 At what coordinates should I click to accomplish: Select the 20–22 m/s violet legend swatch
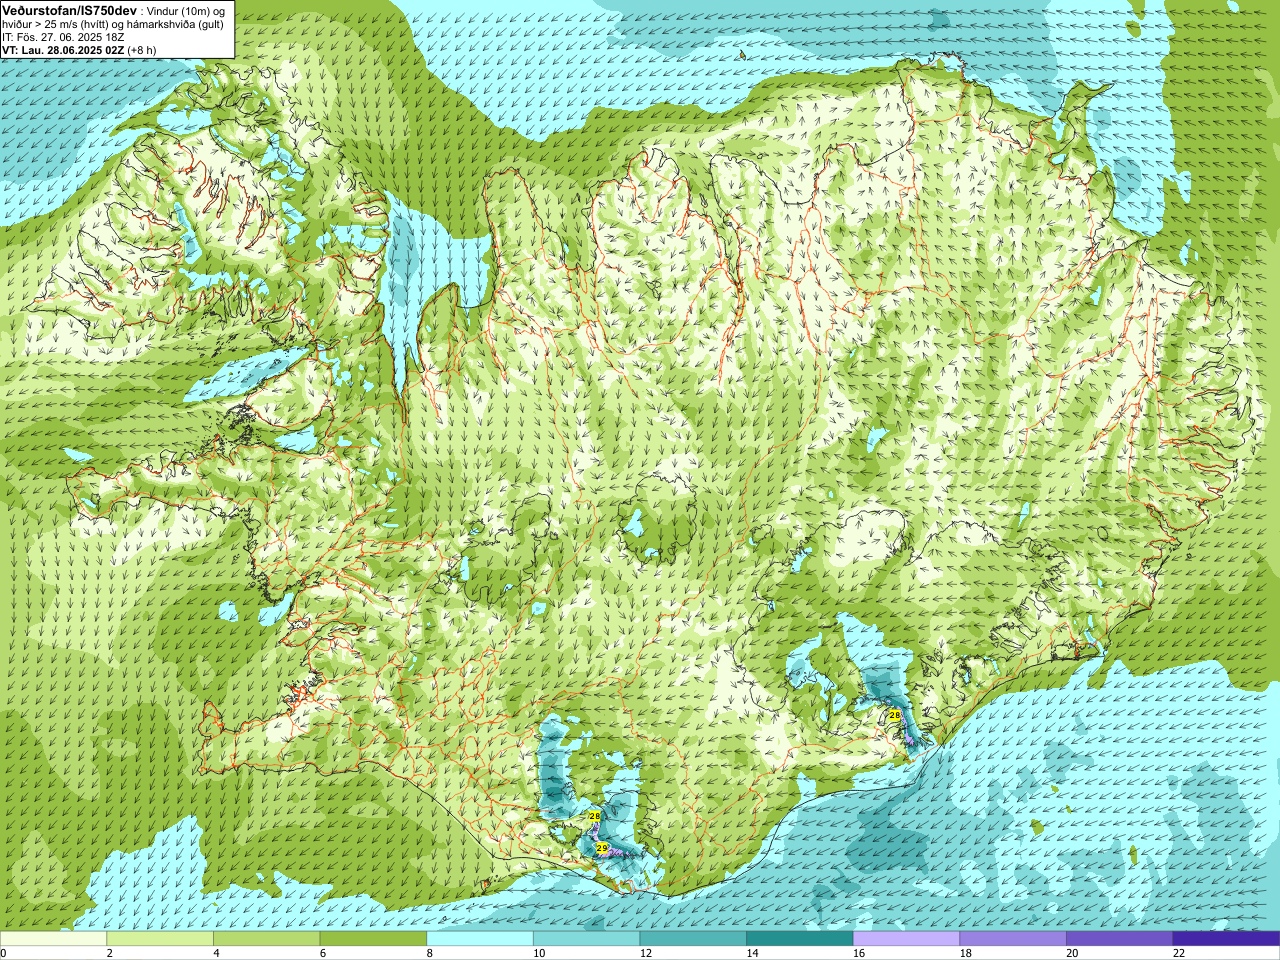(1119, 939)
